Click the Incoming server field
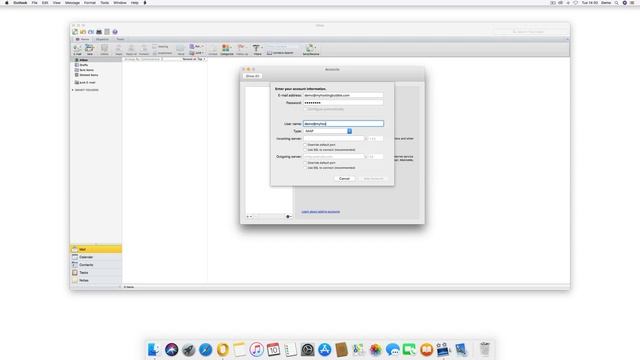The image size is (640, 360). coord(334,139)
